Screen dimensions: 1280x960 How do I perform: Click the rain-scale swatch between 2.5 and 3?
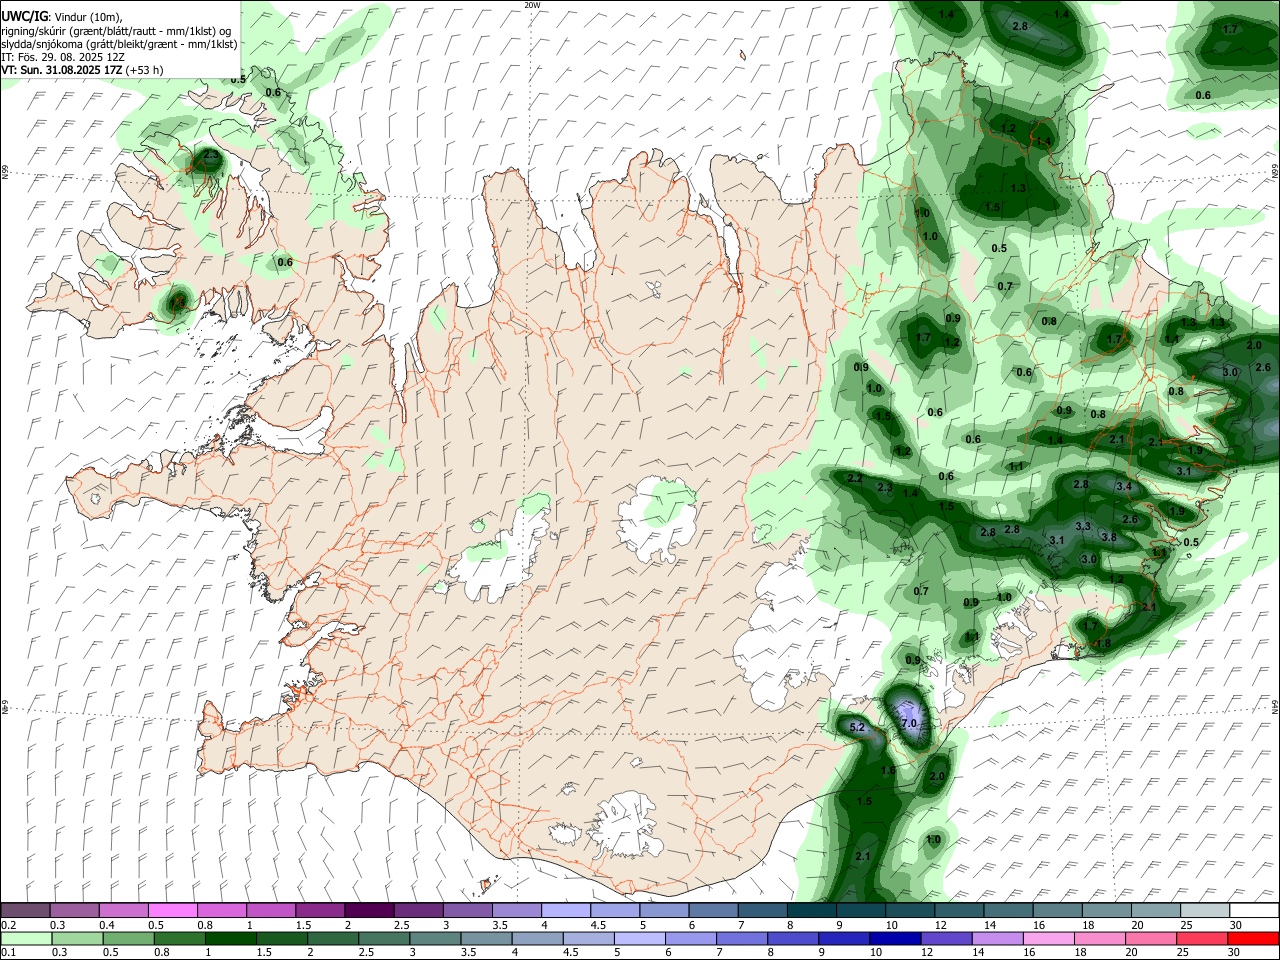click(x=382, y=938)
